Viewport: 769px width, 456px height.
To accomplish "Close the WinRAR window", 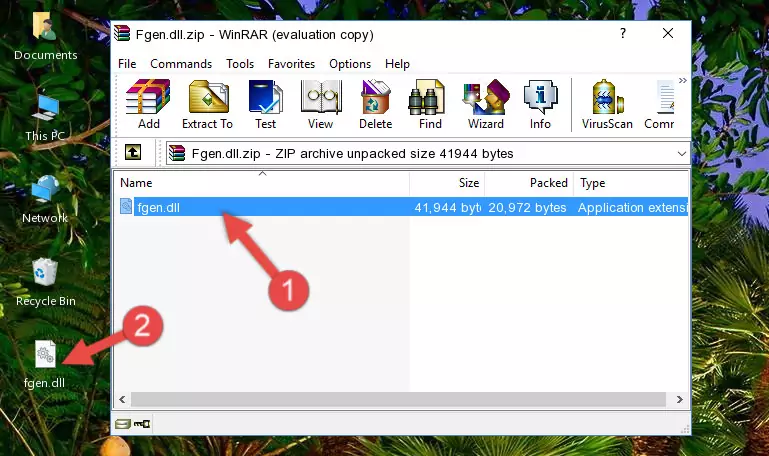I will click(668, 33).
